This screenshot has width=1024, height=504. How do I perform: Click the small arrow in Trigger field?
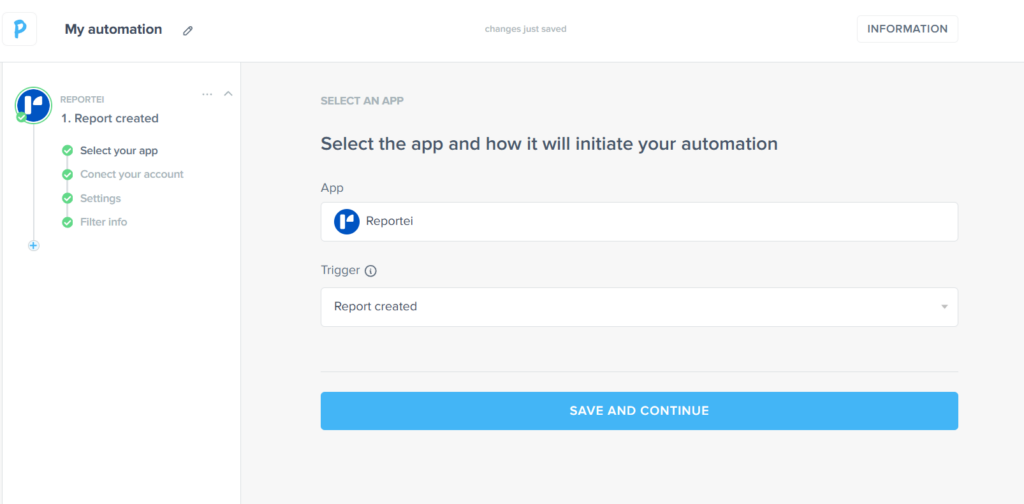point(944,307)
